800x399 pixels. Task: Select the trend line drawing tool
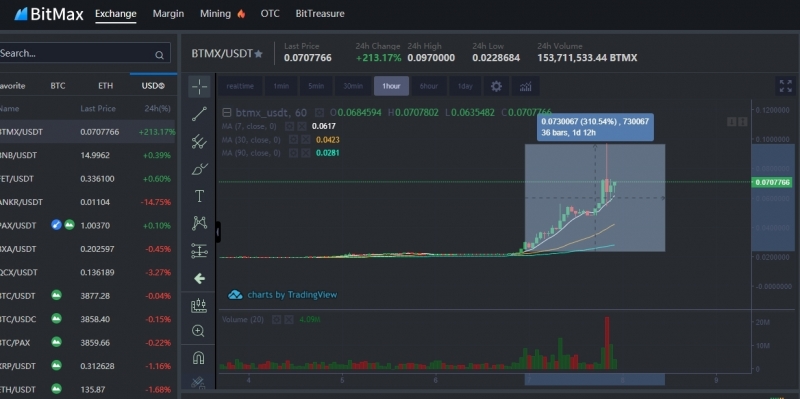(x=199, y=114)
